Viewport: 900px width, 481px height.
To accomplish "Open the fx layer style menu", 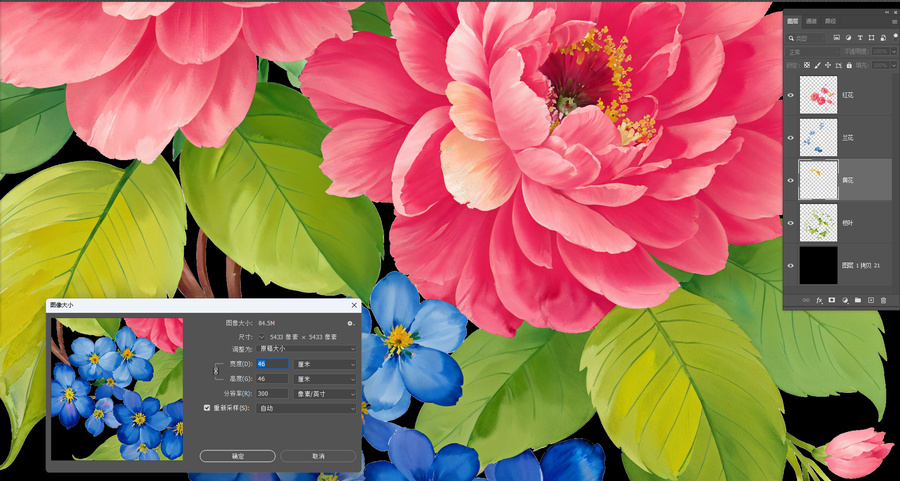I will point(820,300).
